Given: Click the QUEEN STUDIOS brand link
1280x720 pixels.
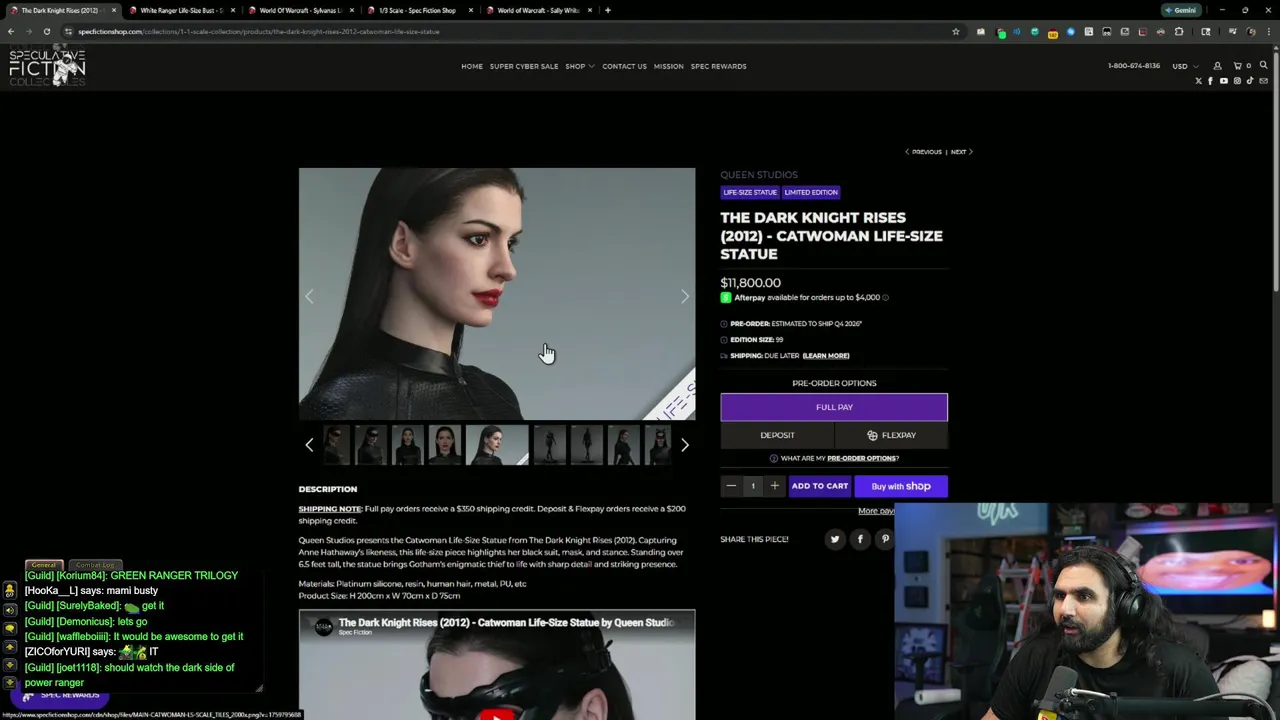Looking at the screenshot, I should [759, 175].
